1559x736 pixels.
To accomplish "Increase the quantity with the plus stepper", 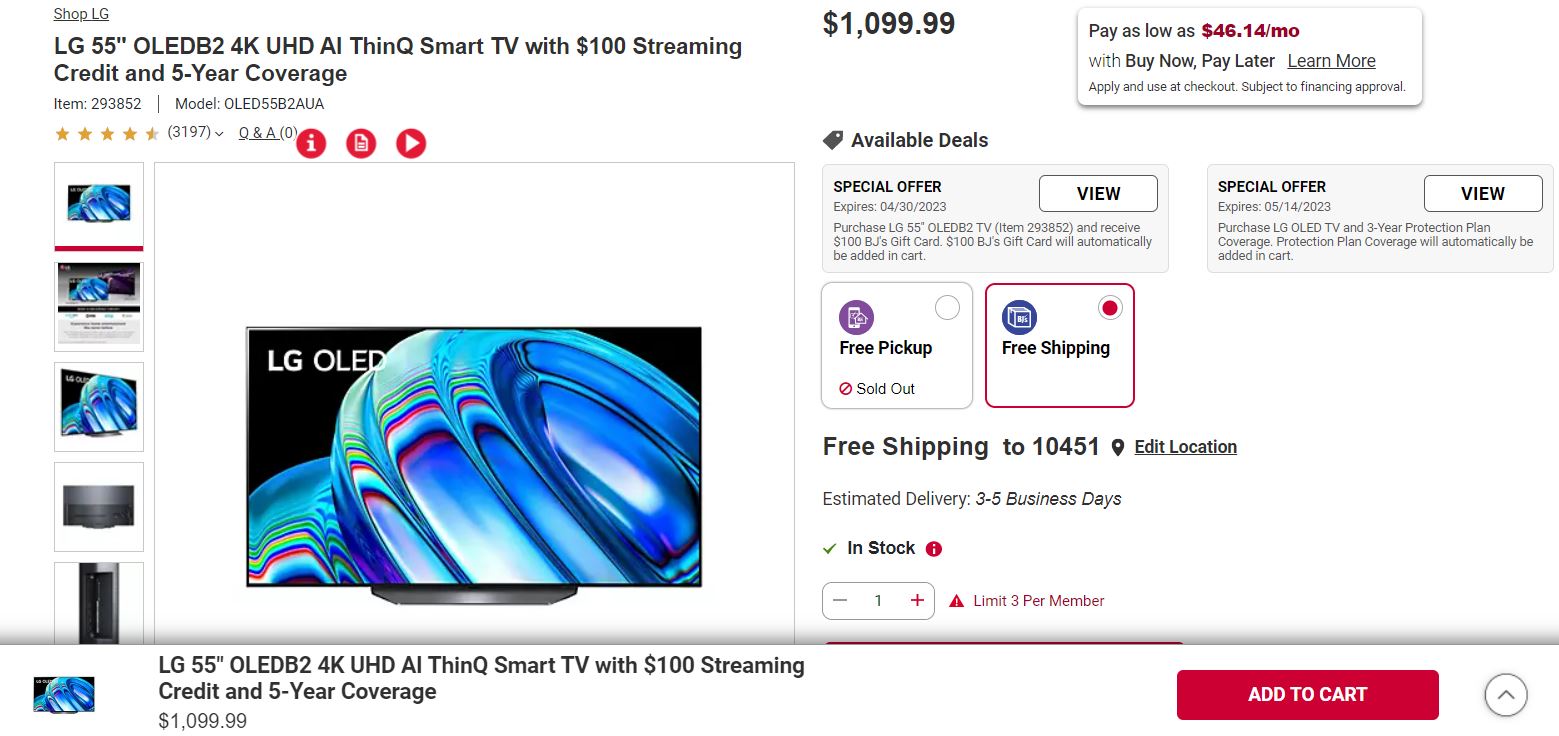I will point(916,600).
